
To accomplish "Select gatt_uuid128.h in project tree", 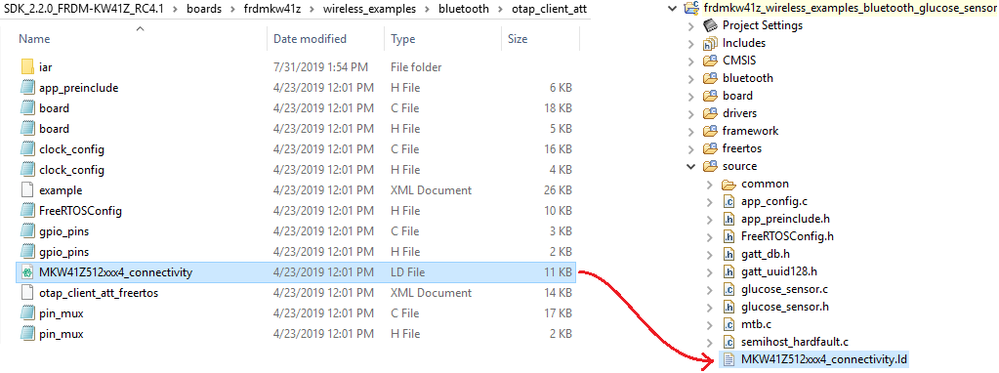I will point(779,272).
